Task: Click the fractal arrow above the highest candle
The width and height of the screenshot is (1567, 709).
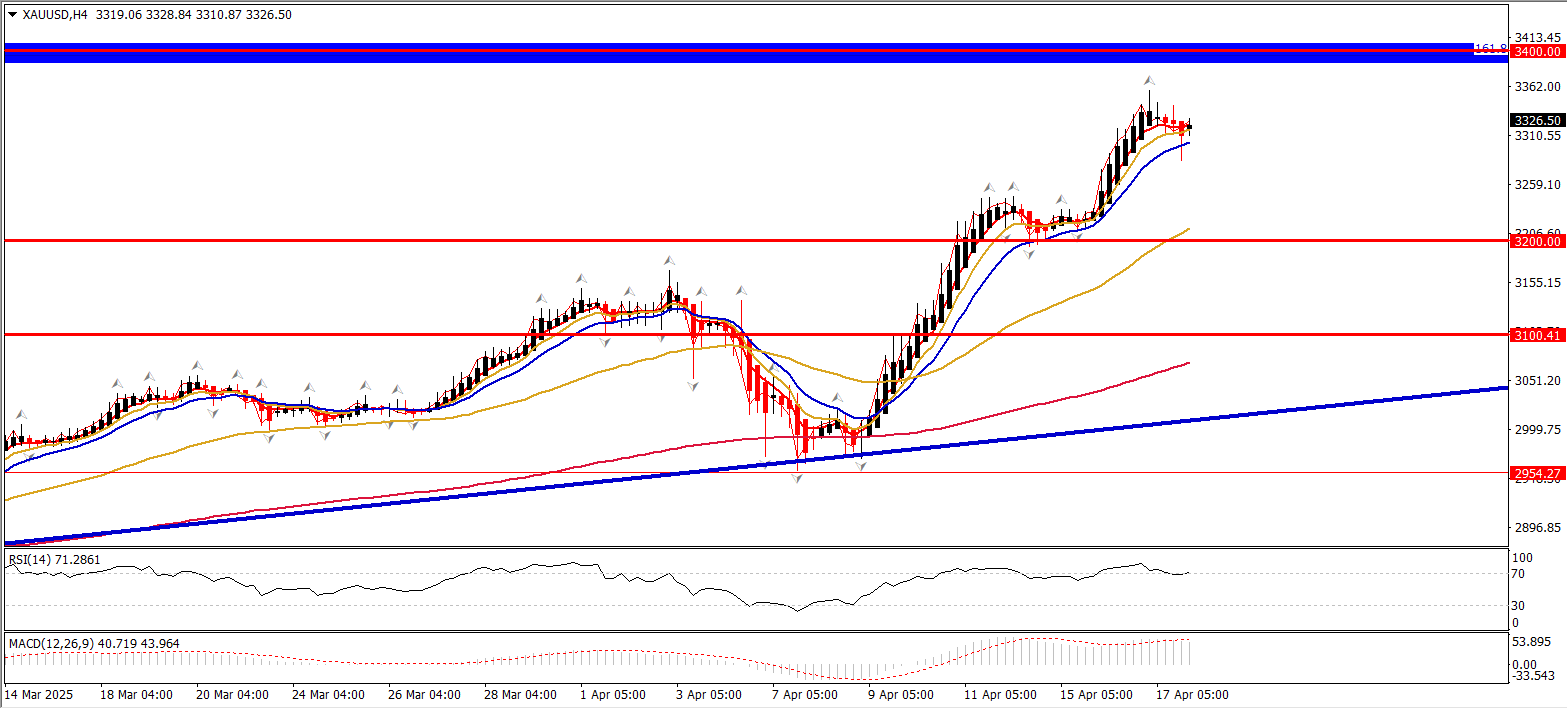Action: [x=1151, y=80]
